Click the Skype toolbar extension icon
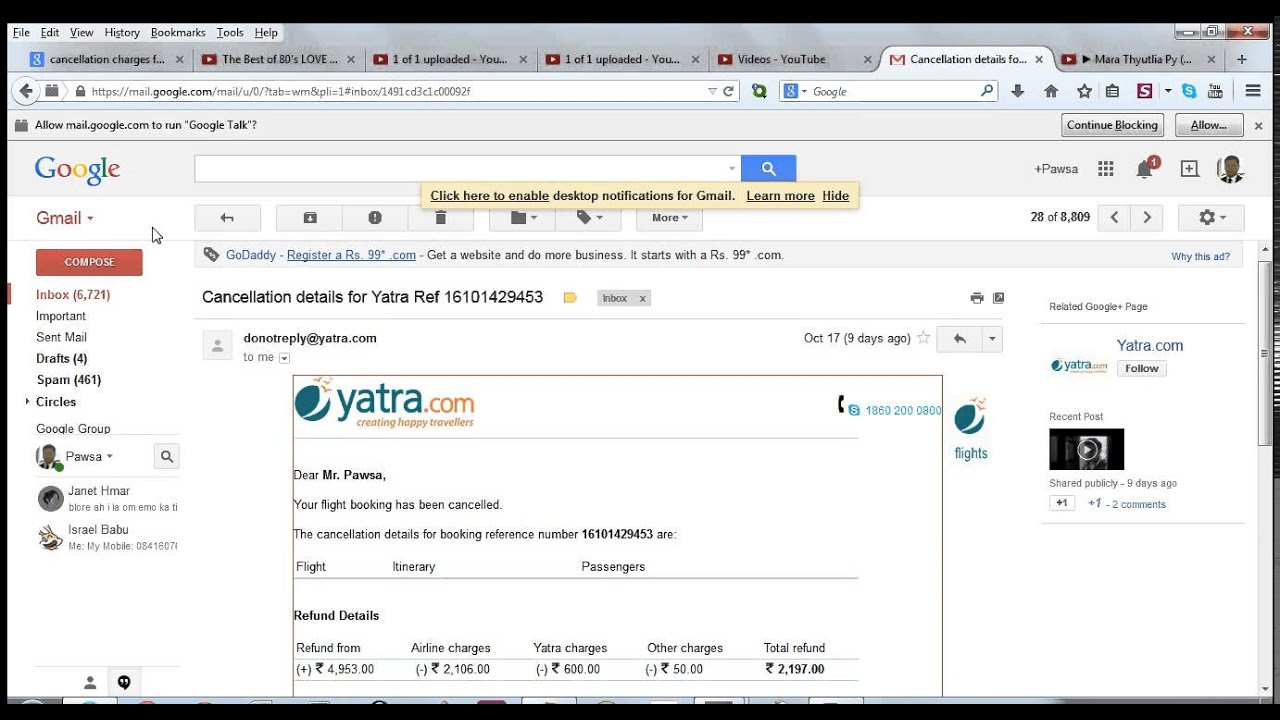Image resolution: width=1280 pixels, height=720 pixels. coord(1189,91)
